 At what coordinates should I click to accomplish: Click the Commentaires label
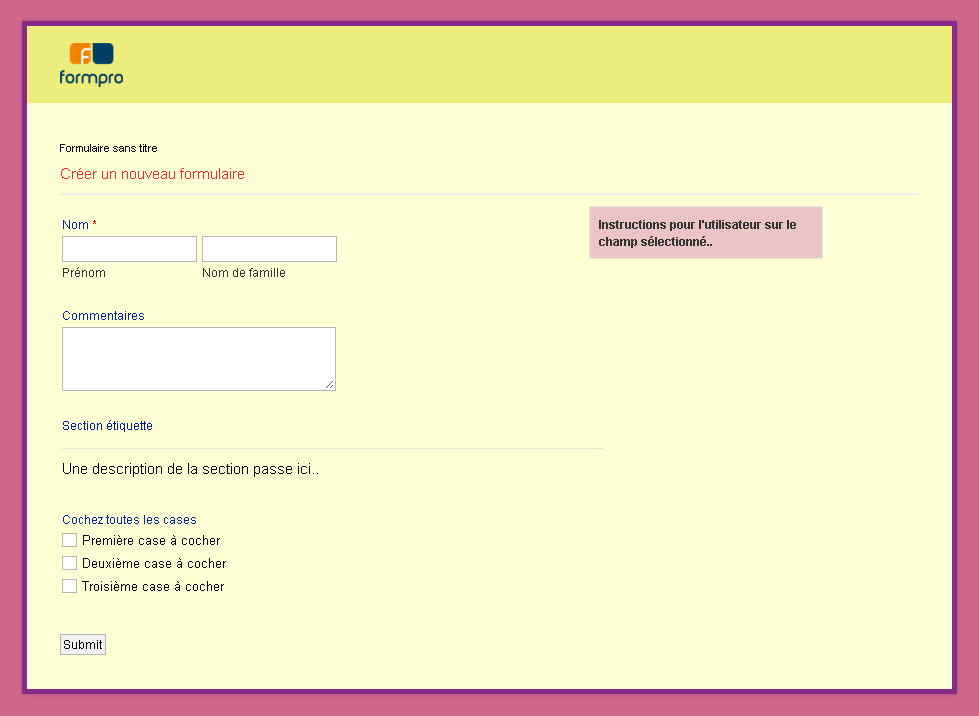point(103,316)
